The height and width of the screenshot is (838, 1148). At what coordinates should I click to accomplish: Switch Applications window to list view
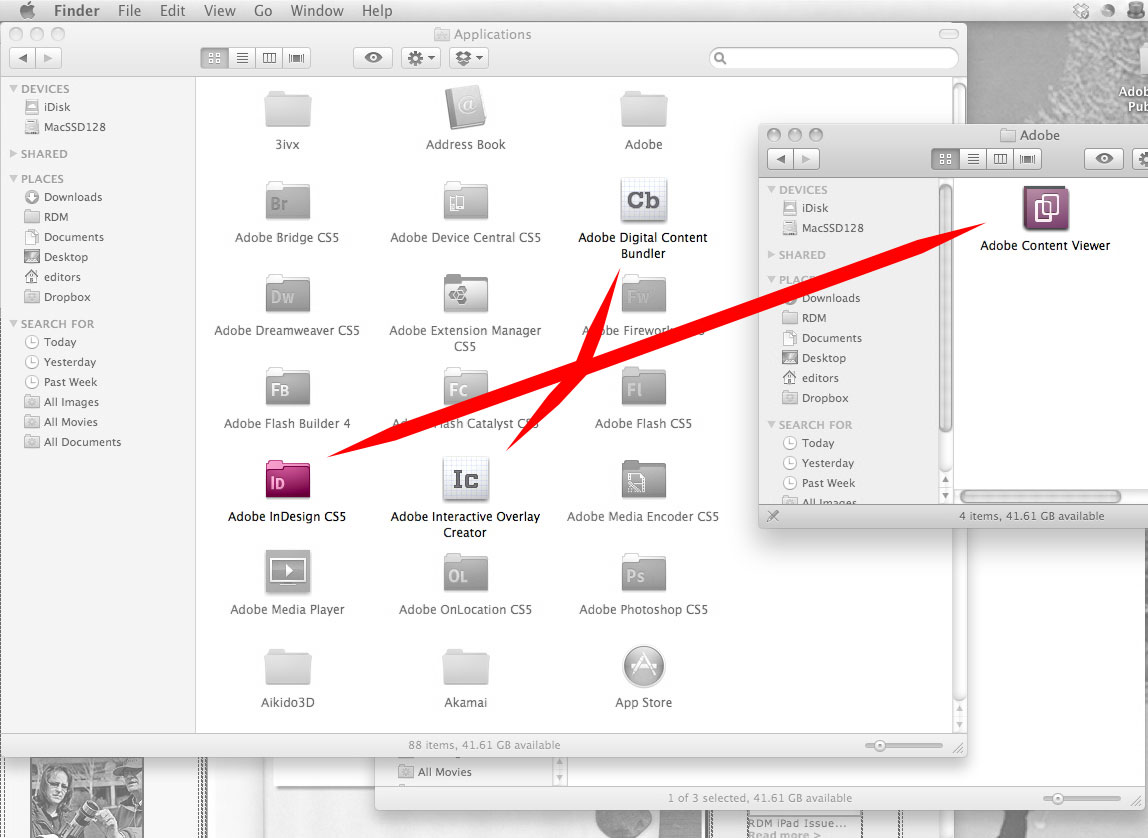(x=242, y=58)
